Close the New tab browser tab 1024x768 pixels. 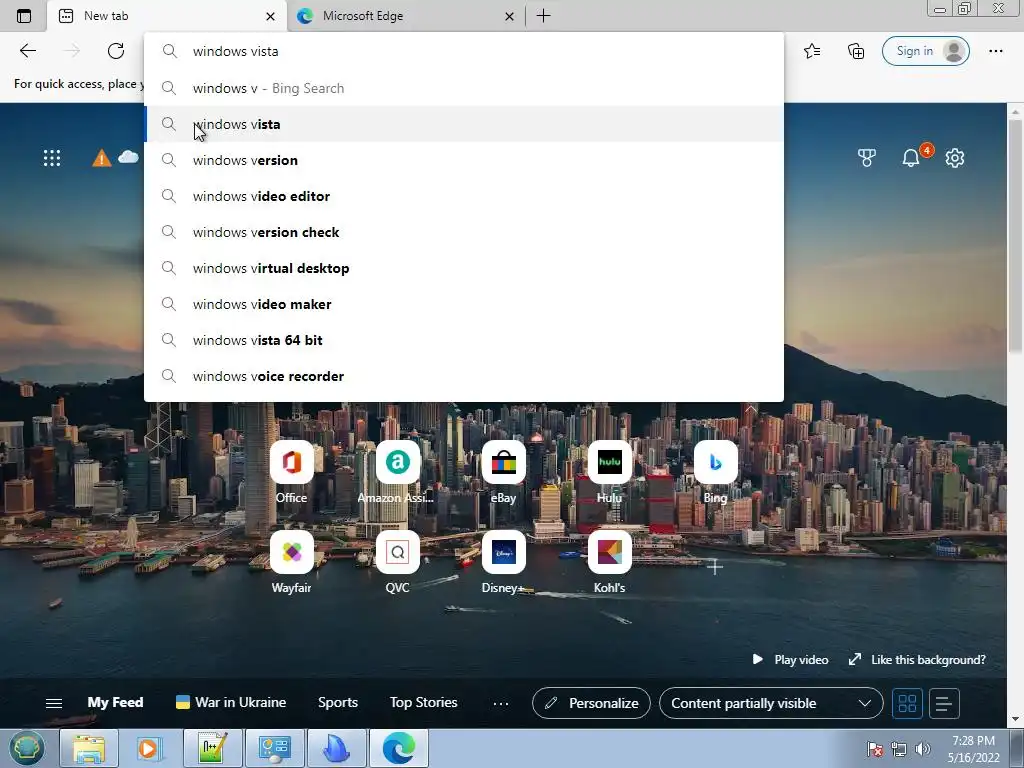point(270,16)
